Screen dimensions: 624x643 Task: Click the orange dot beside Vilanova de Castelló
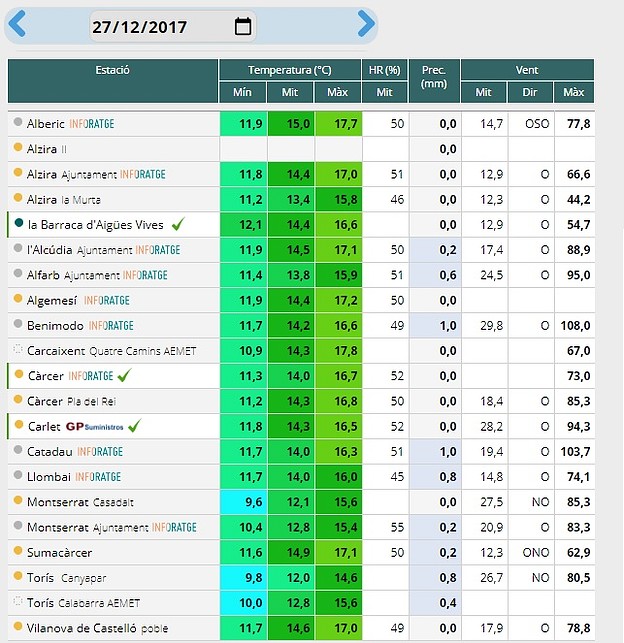(x=18, y=626)
